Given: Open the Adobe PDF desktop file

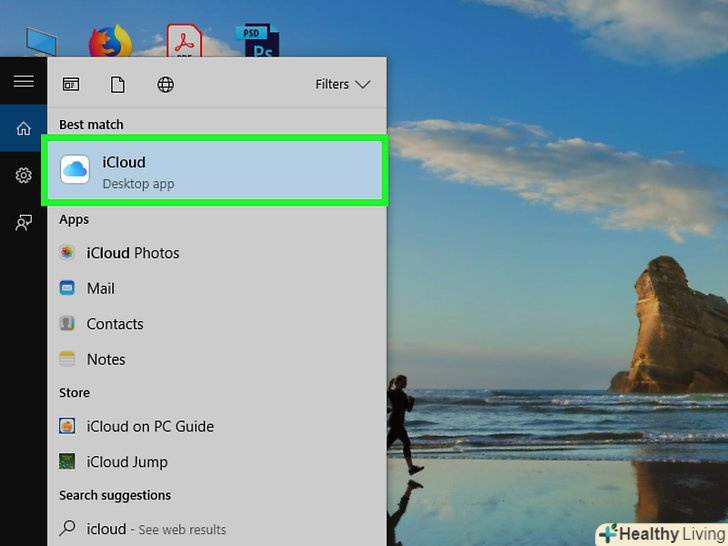Looking at the screenshot, I should (x=184, y=40).
